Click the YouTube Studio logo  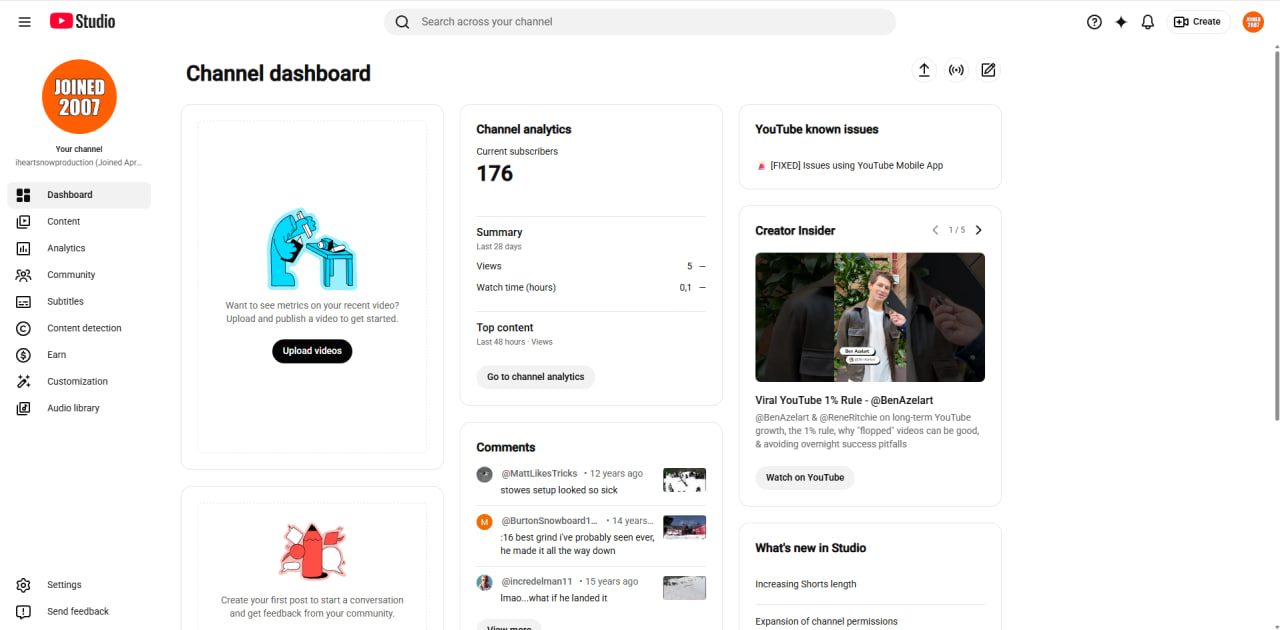(x=82, y=21)
